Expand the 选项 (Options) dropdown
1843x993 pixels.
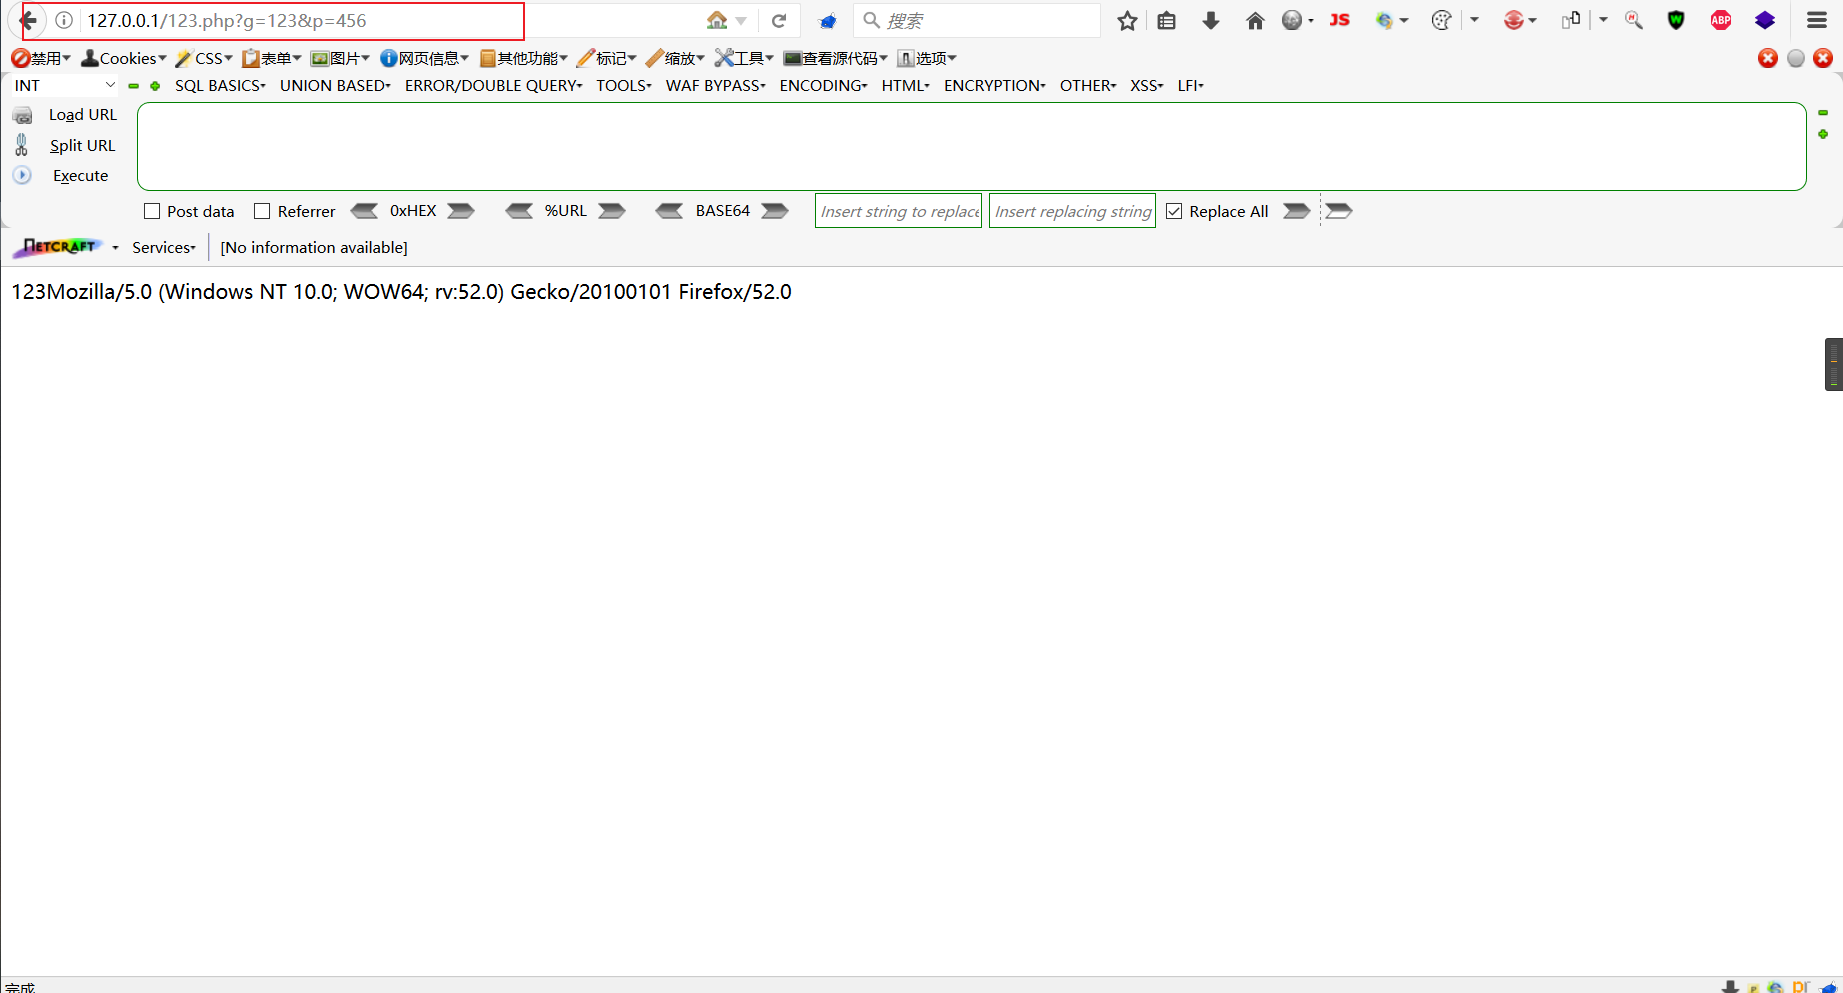tap(927, 58)
